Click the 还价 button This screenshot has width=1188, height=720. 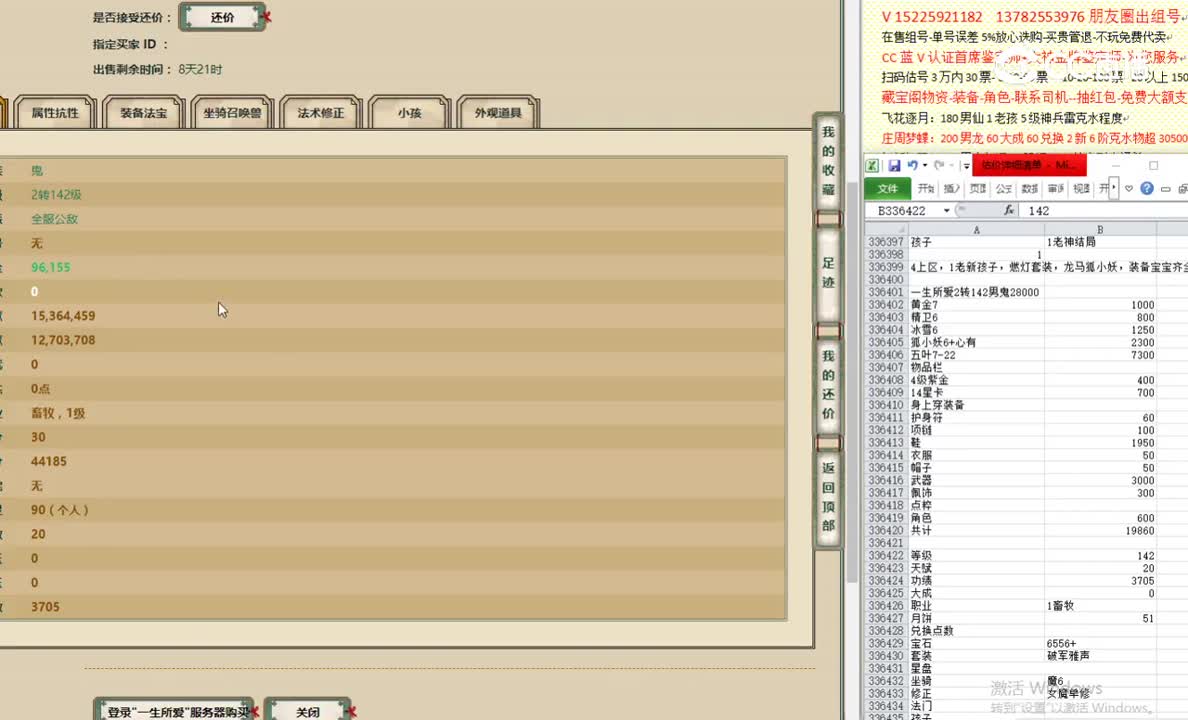[220, 16]
